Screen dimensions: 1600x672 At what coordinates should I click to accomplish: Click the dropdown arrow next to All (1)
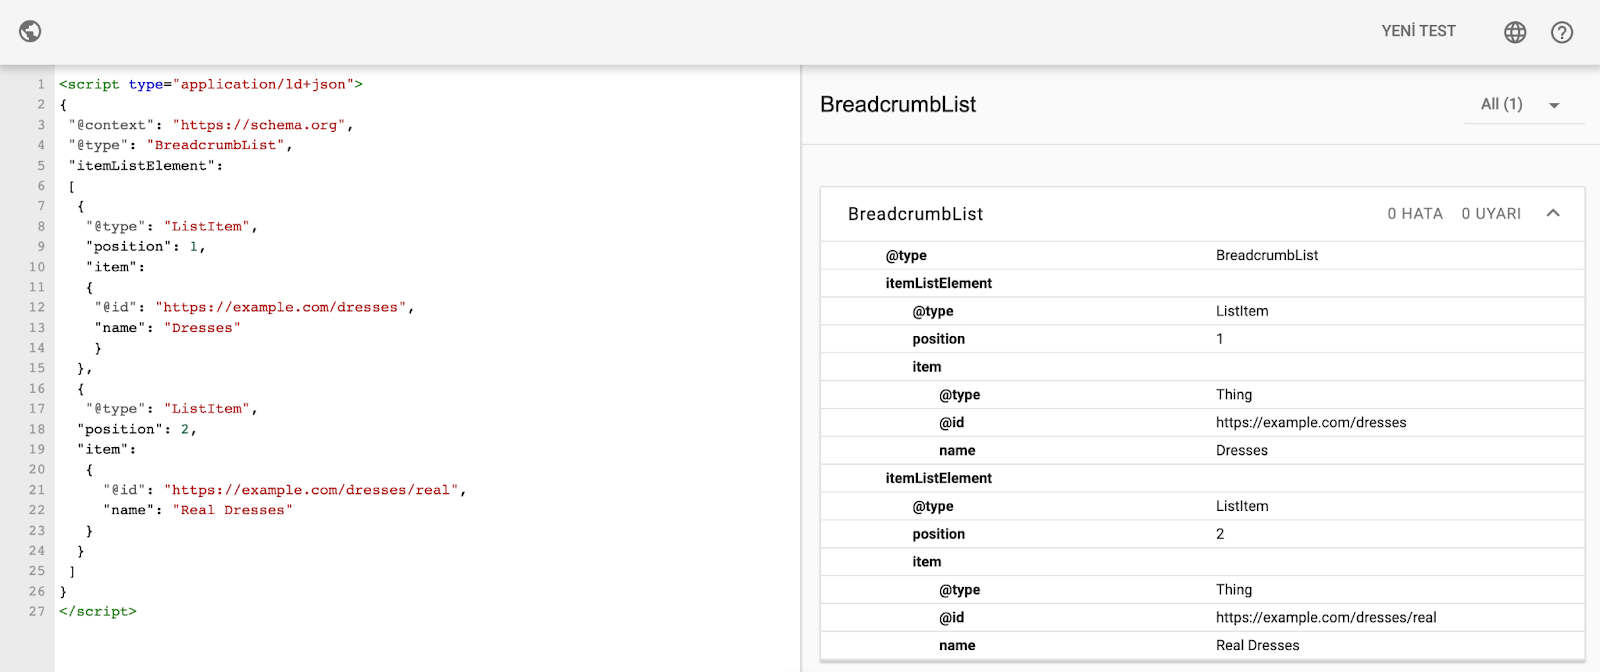tap(1554, 105)
